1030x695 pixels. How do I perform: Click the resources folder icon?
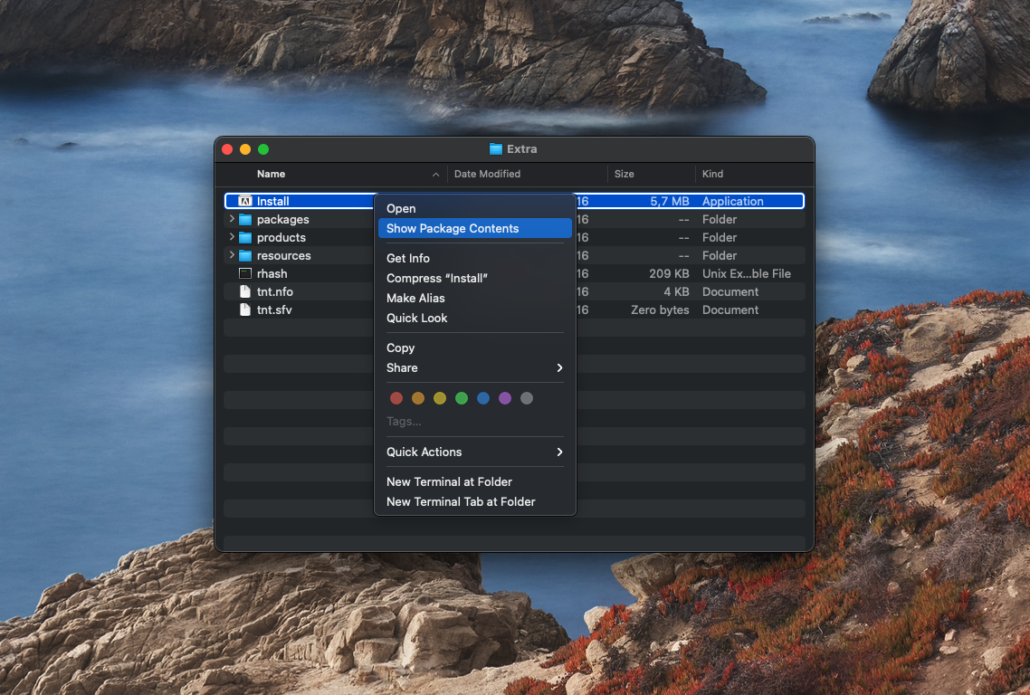point(245,256)
